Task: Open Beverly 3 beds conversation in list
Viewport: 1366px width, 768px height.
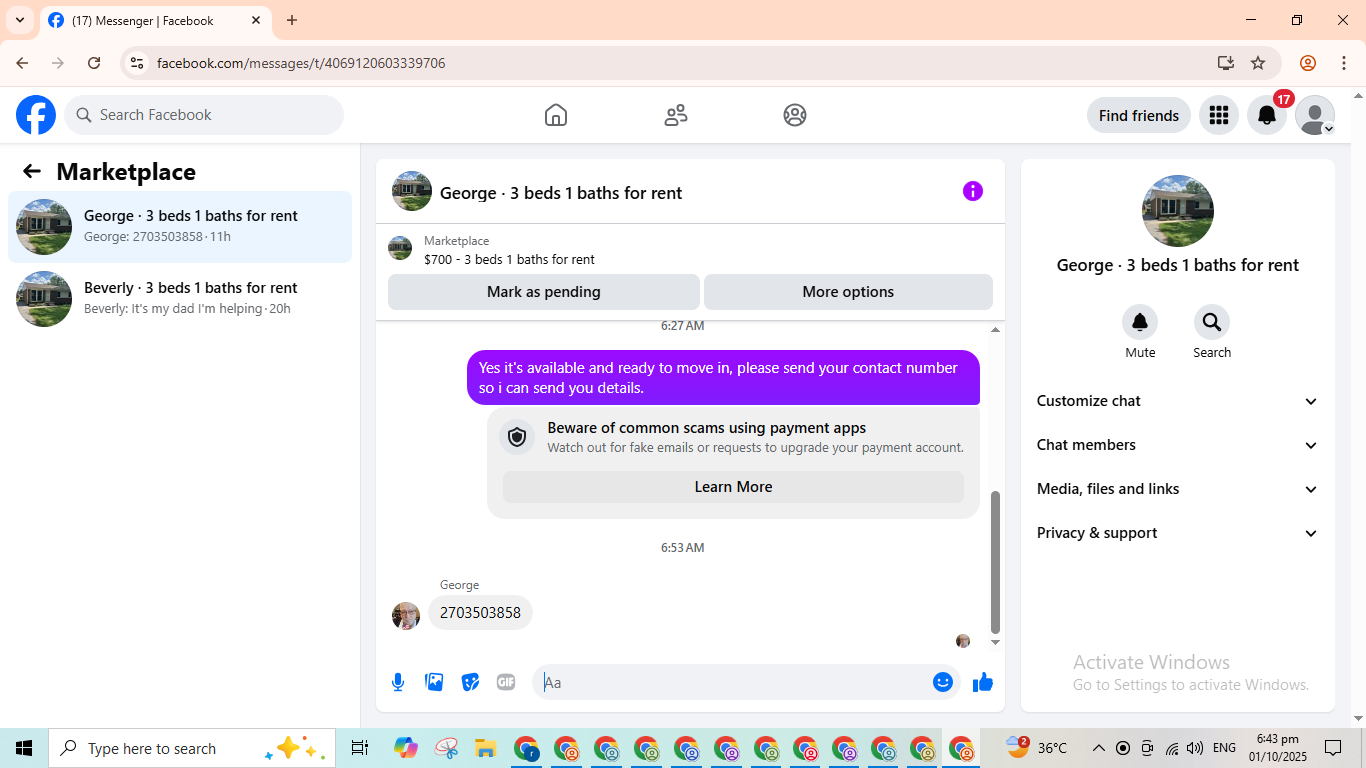Action: coord(180,299)
